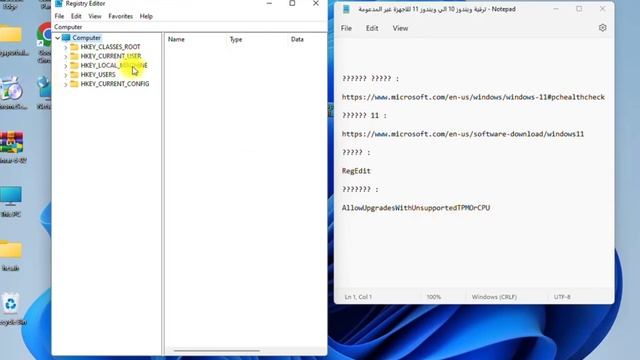Click horizontal scrollbar in registry values pane

pyautogui.click(x=217, y=350)
